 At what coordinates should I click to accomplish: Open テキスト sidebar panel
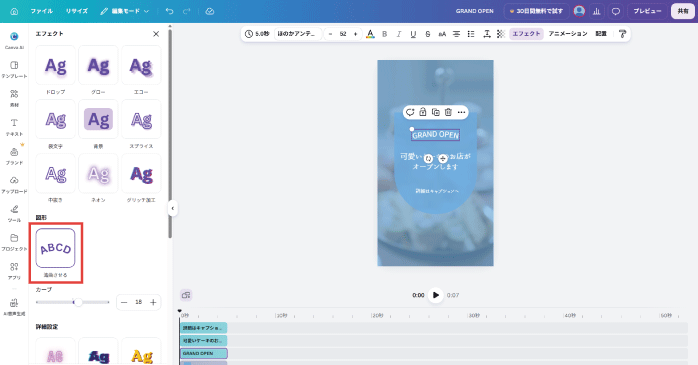[14, 127]
